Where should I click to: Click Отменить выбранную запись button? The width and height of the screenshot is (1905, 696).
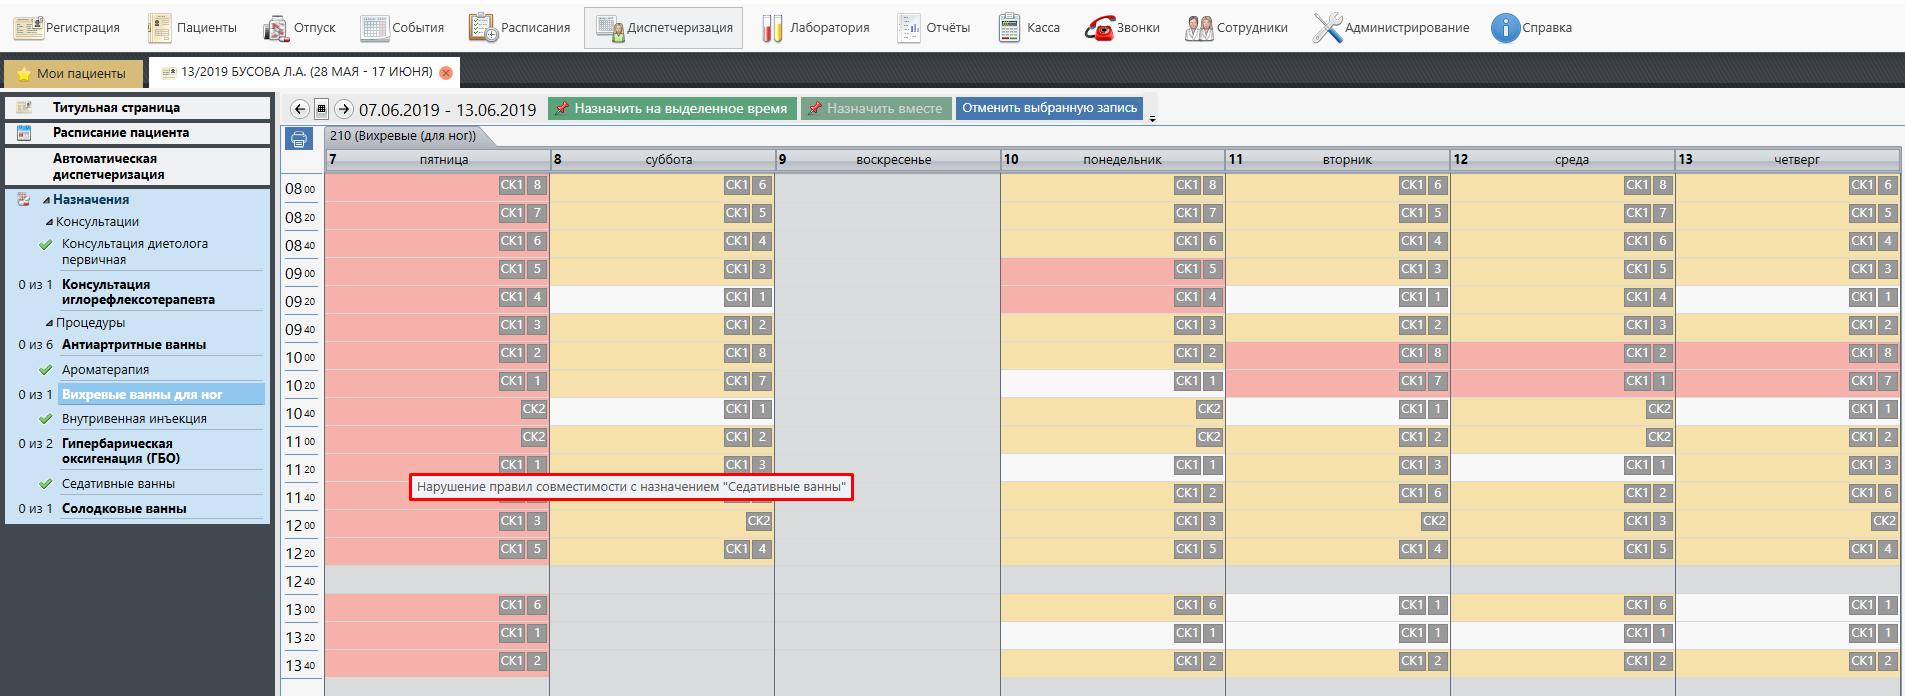point(1049,108)
